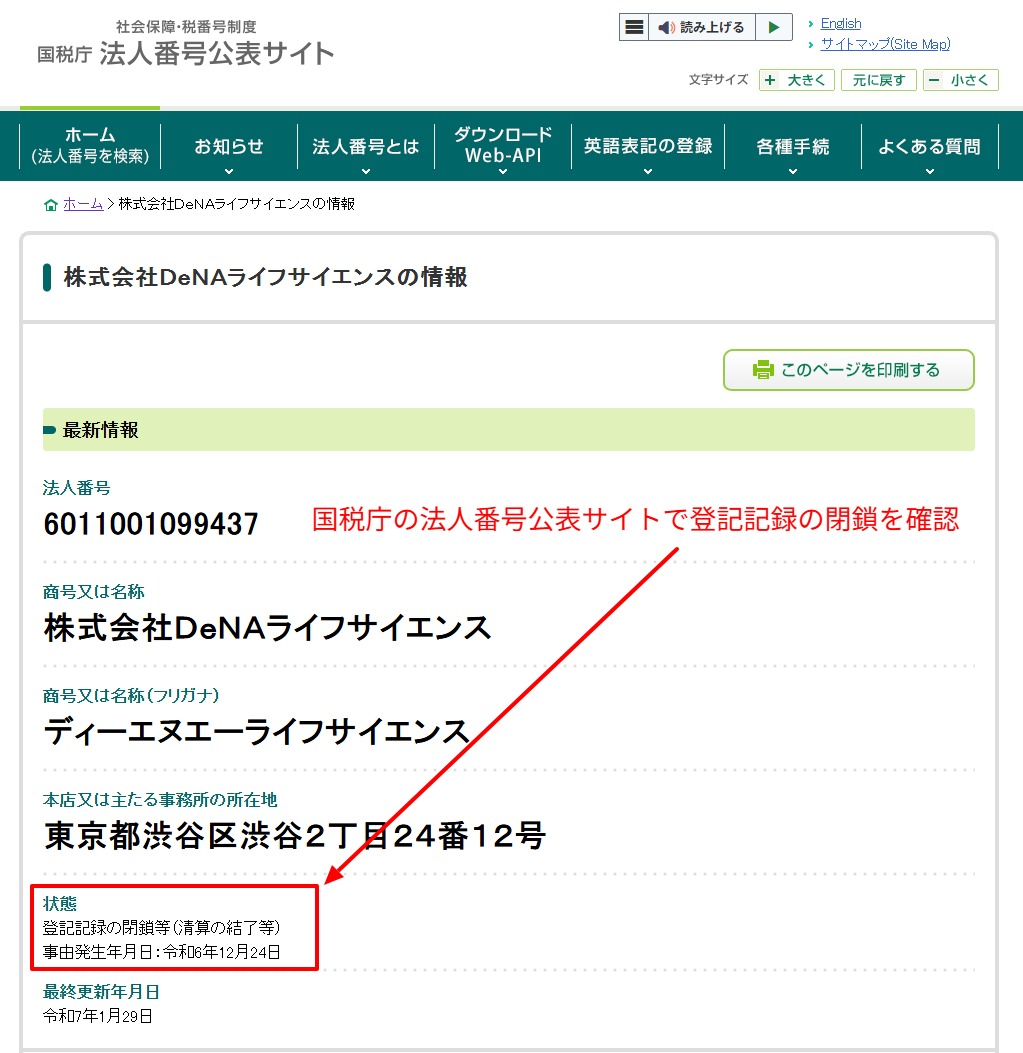
Task: Click the printer icon on the print button
Action: click(763, 369)
